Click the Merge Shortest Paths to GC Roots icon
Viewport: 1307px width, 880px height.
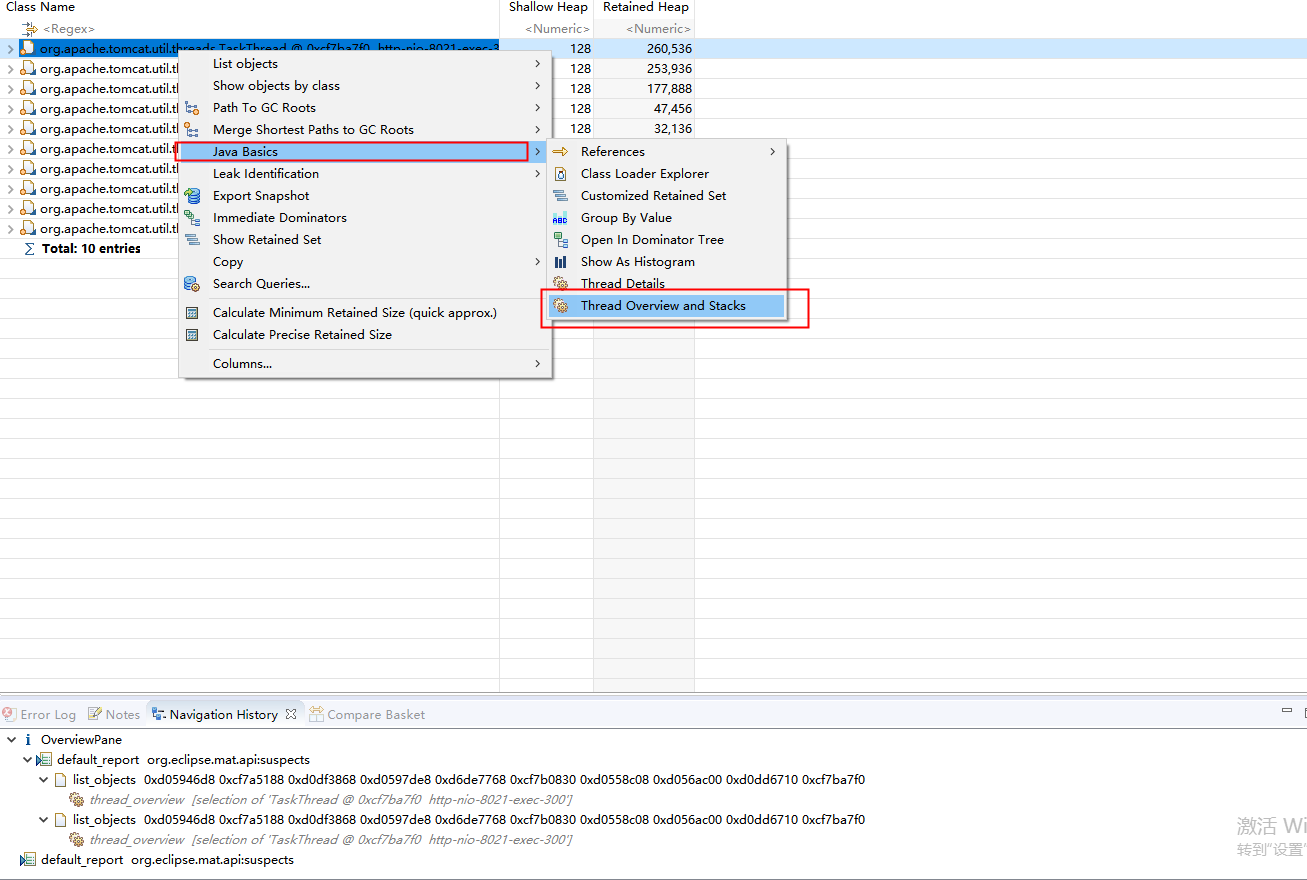[193, 129]
